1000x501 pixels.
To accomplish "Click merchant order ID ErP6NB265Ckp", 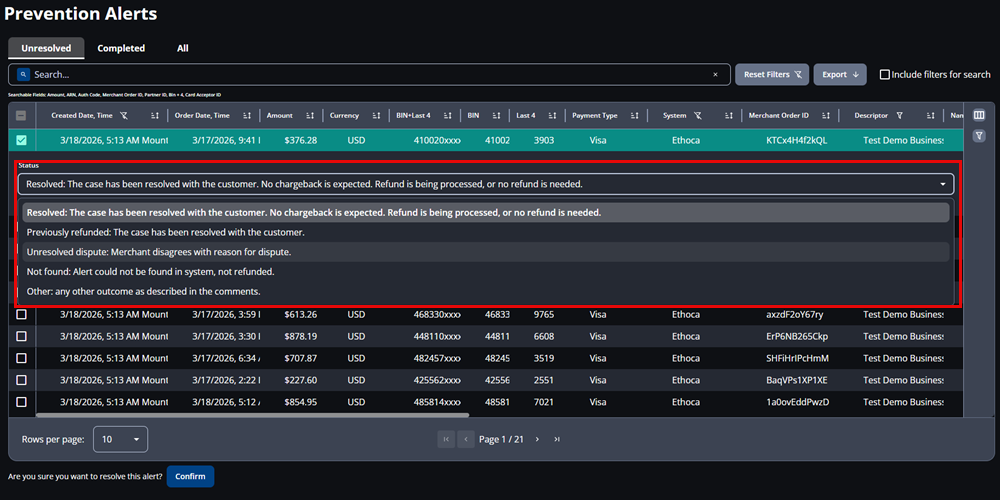I will pyautogui.click(x=797, y=337).
